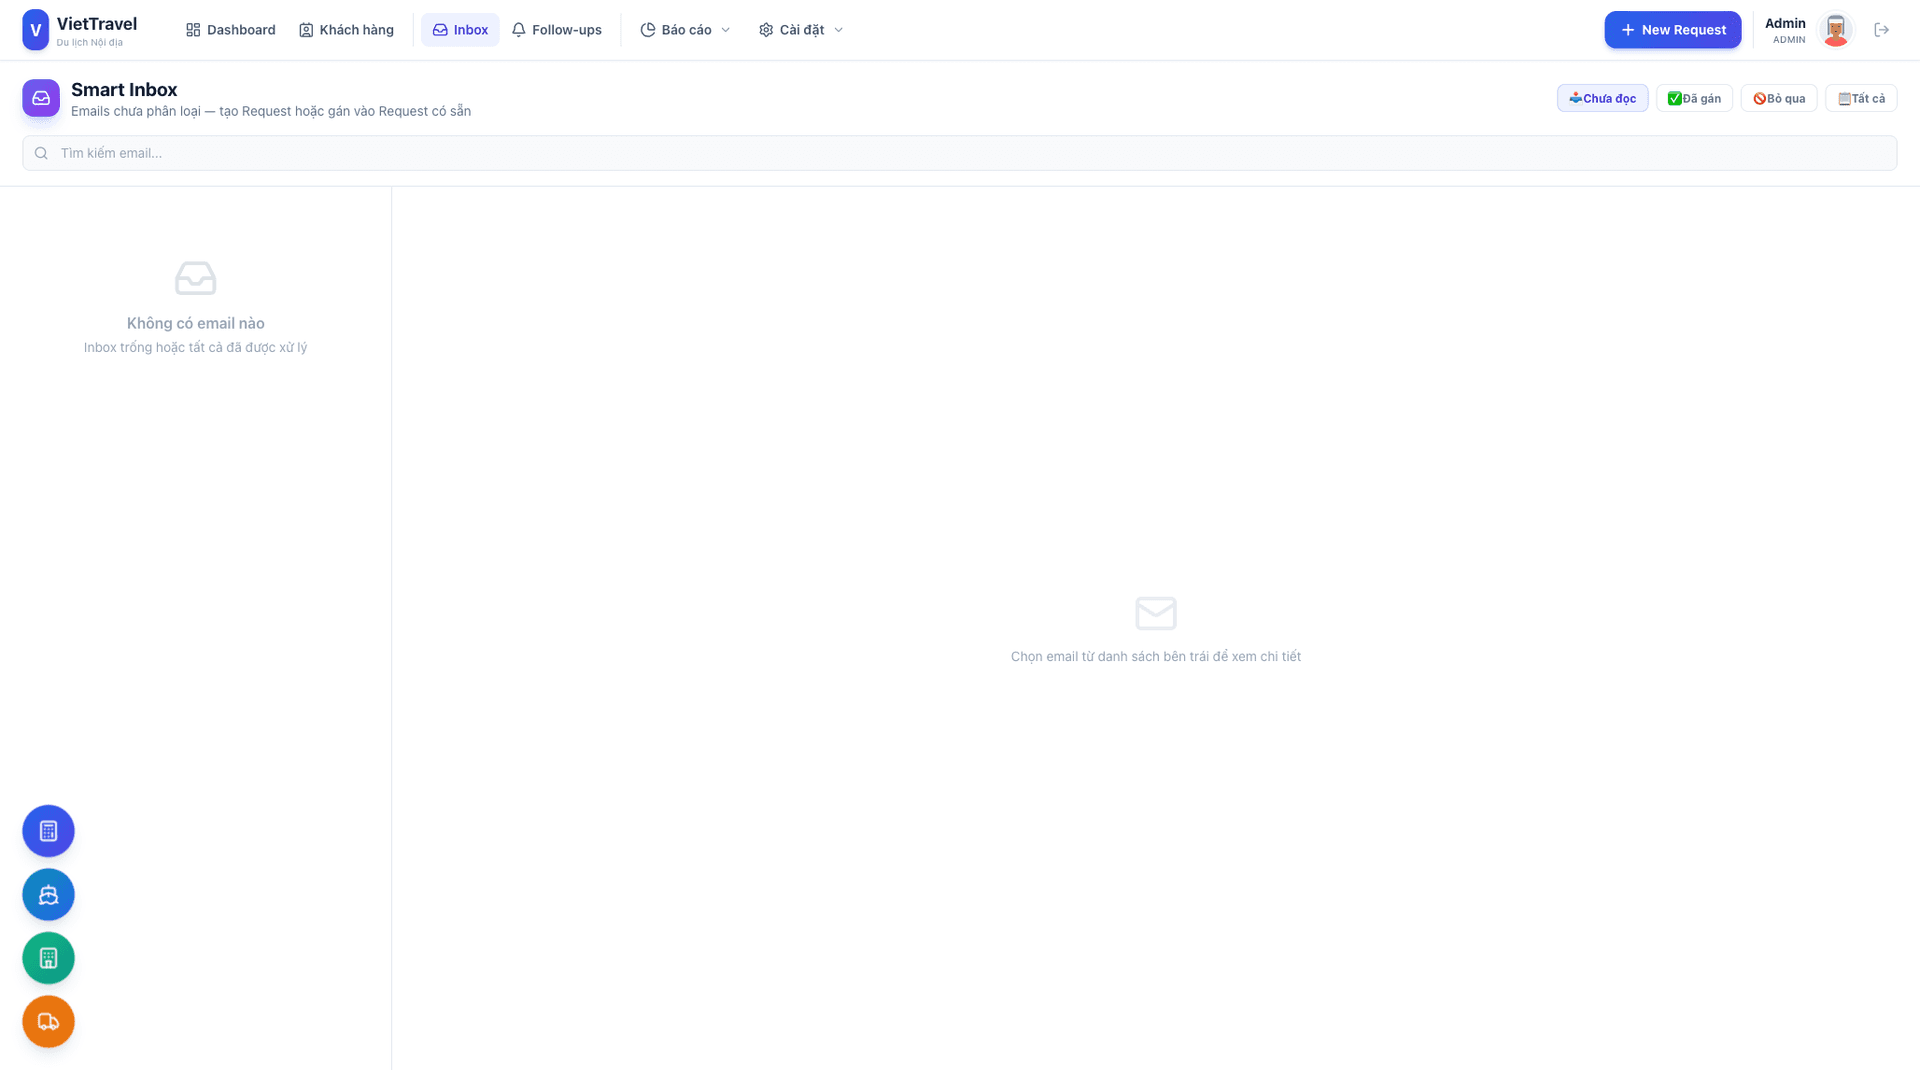The image size is (1920, 1070).
Task: Open Follow-ups page
Action: coord(557,30)
